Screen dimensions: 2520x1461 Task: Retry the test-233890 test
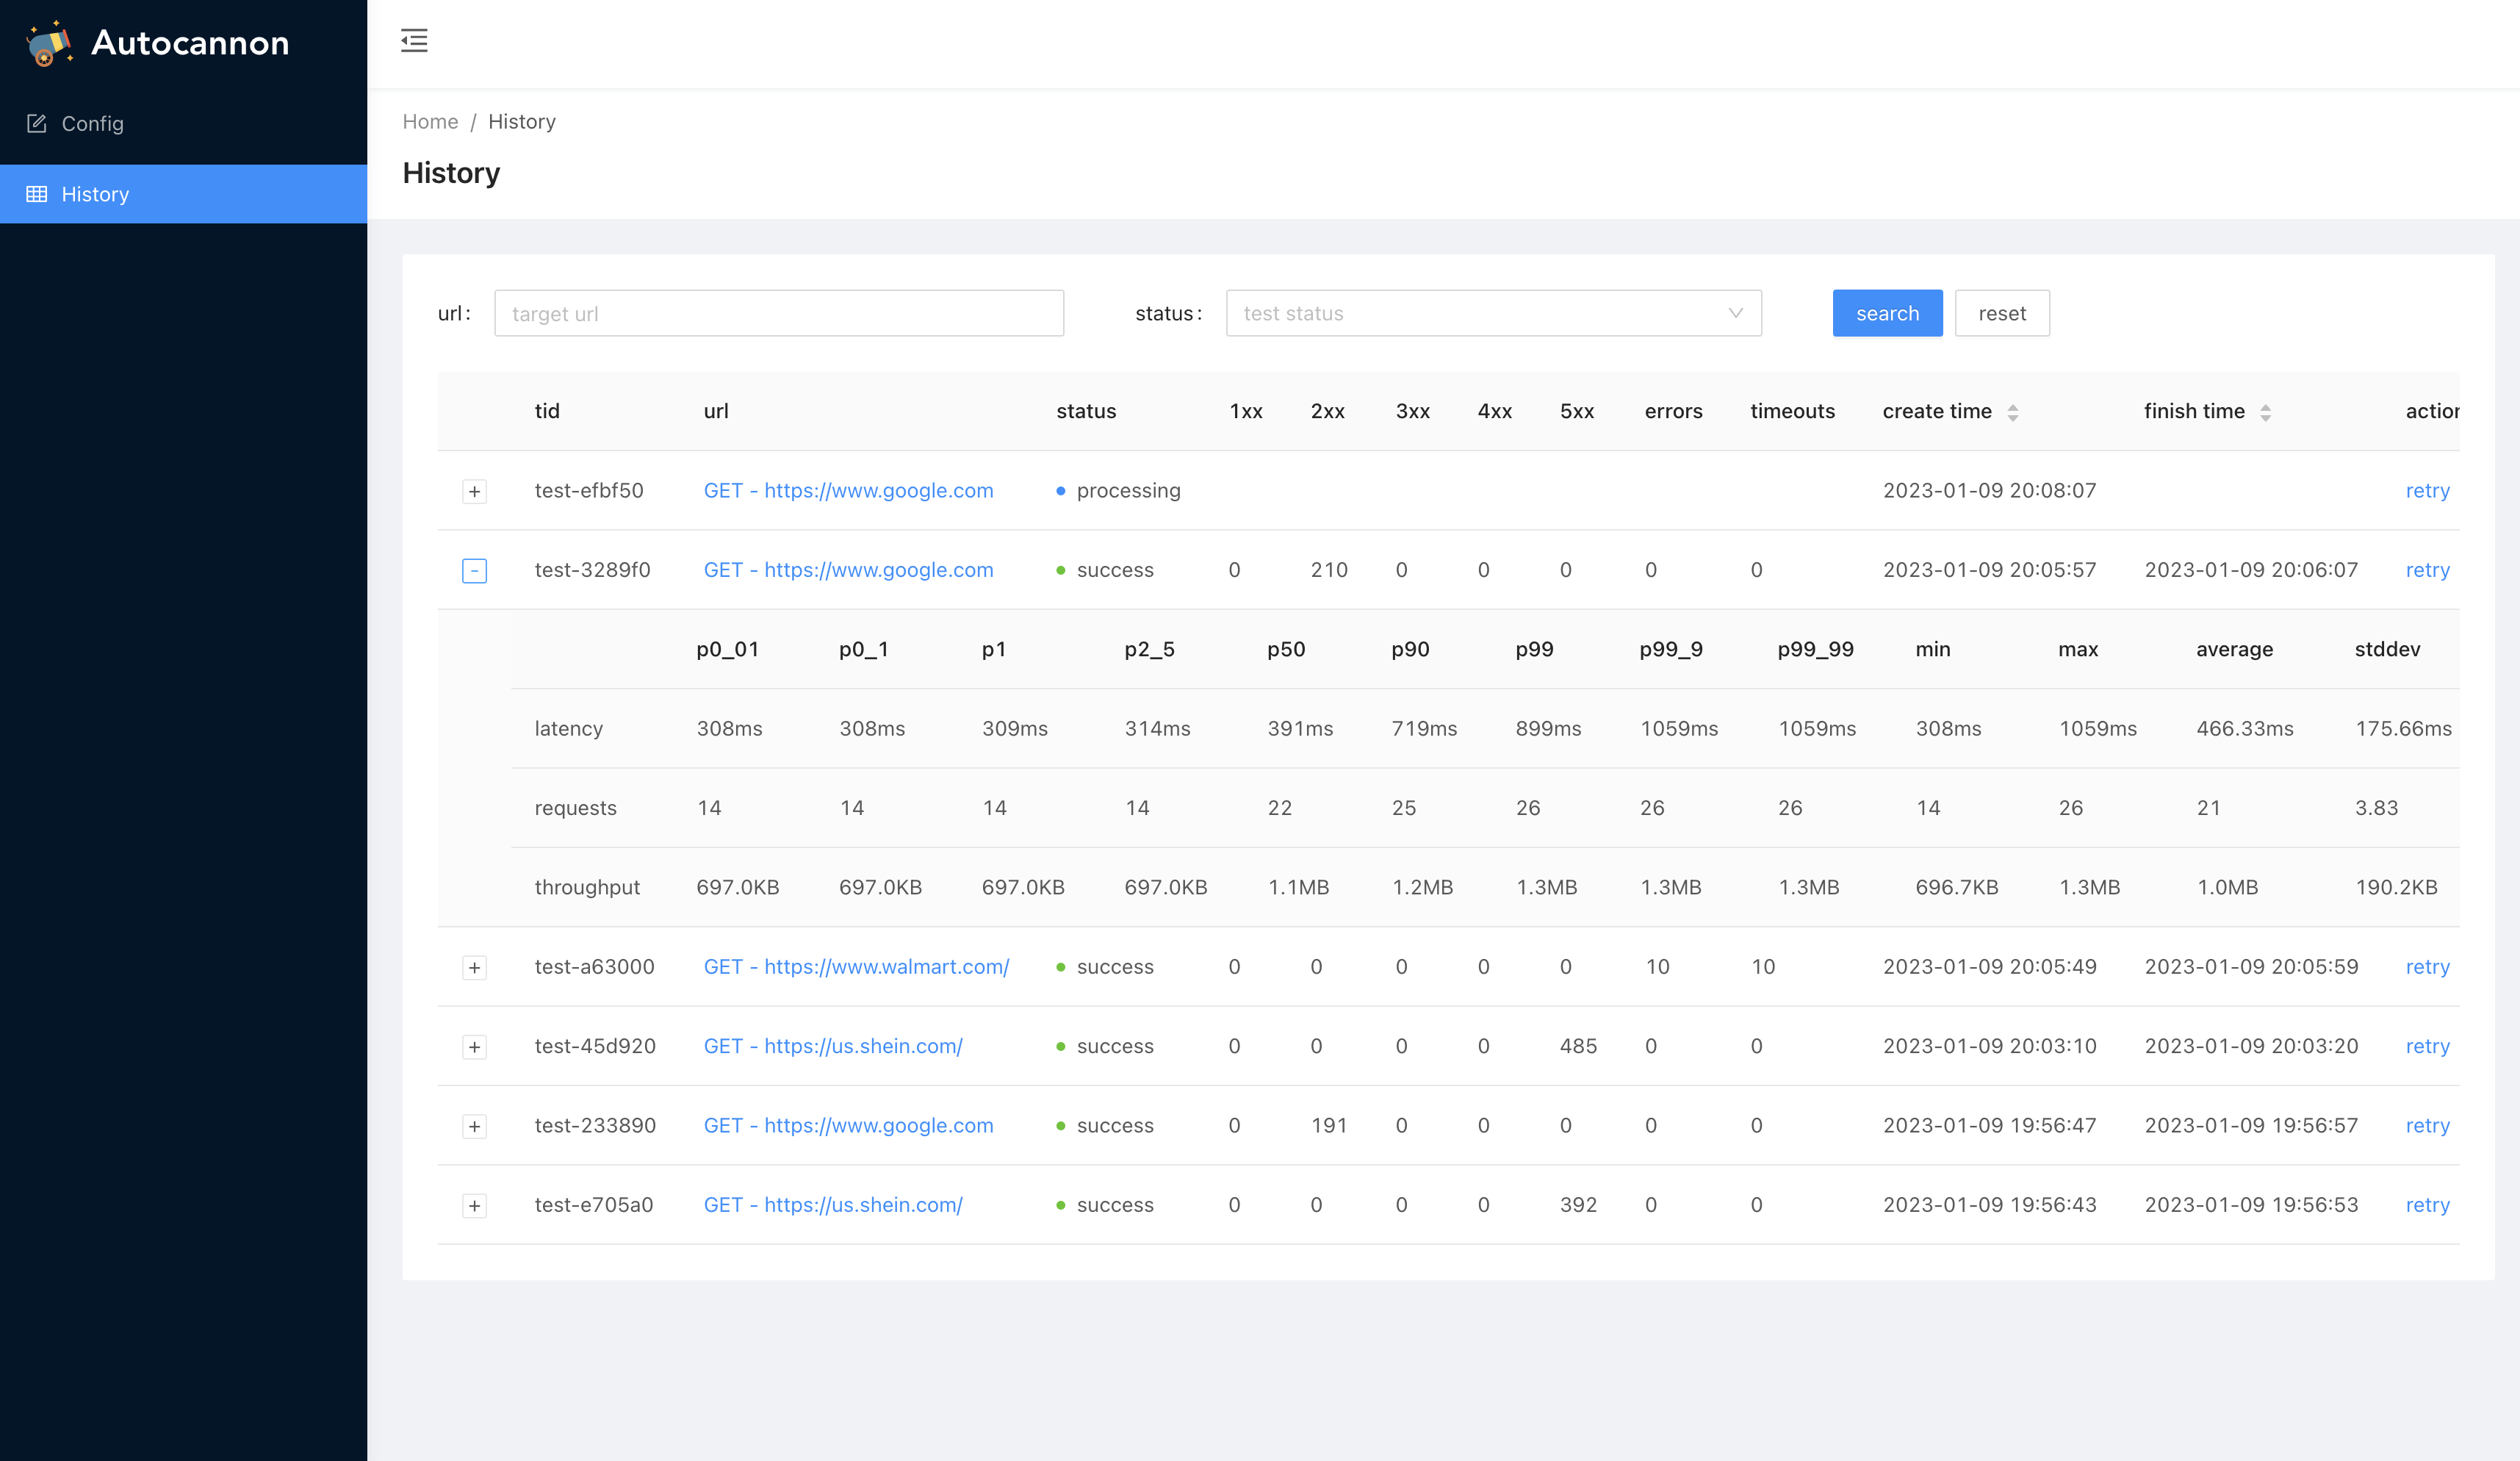pyautogui.click(x=2427, y=1125)
